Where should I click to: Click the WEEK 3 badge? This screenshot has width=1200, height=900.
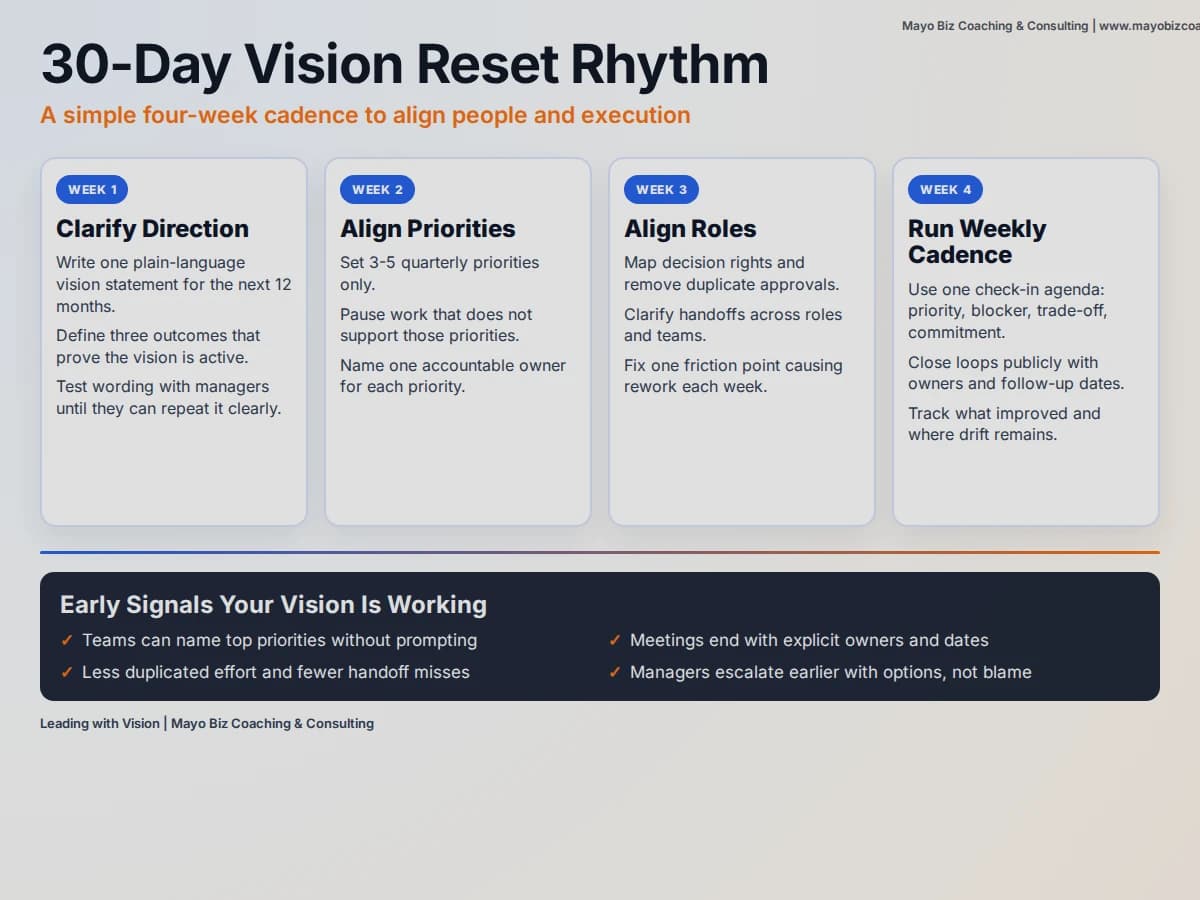661,189
